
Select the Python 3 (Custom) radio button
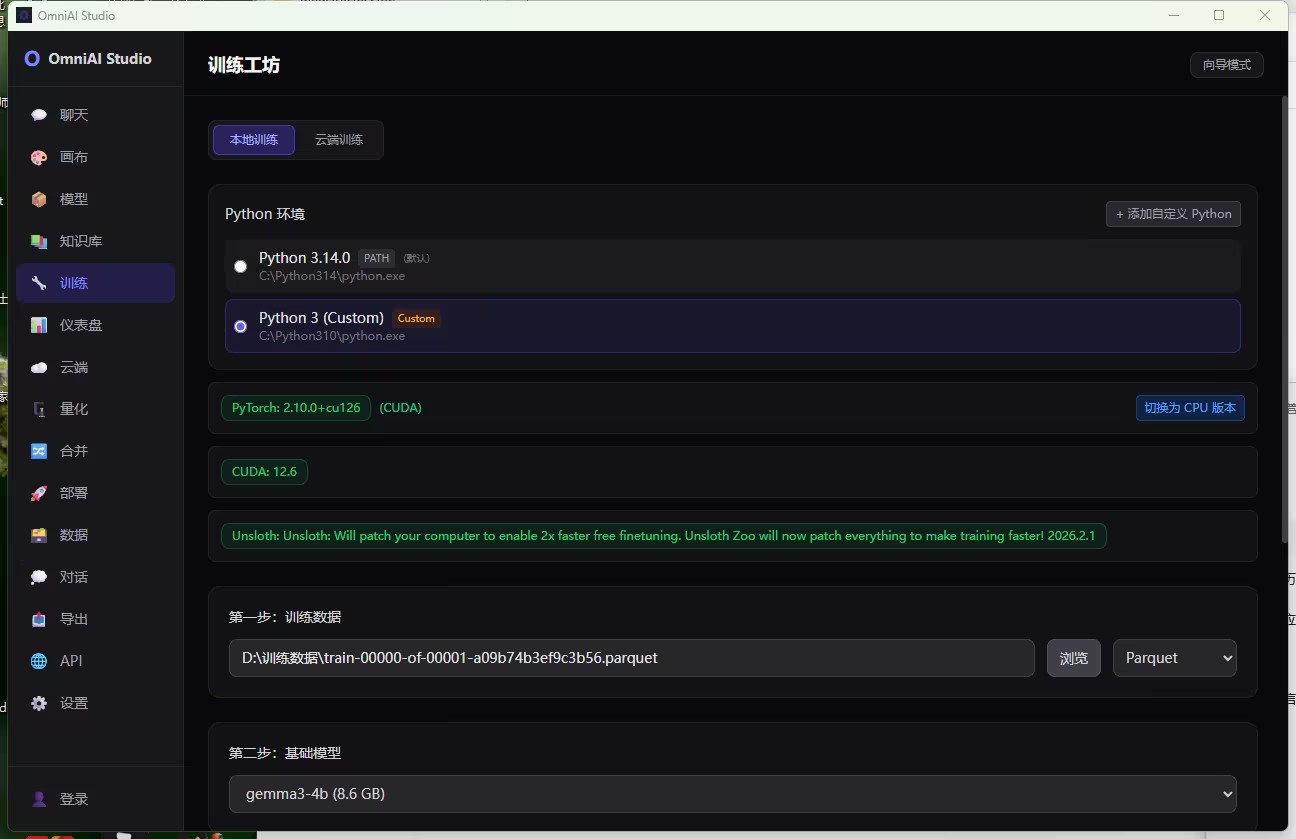[x=240, y=326]
